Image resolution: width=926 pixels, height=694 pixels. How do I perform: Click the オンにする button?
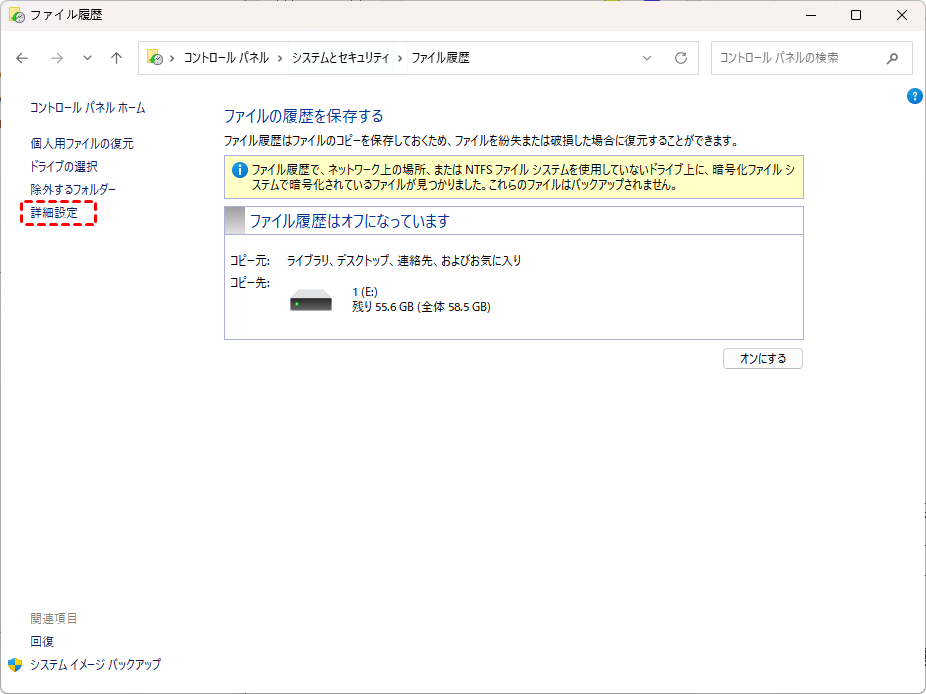[x=762, y=358]
